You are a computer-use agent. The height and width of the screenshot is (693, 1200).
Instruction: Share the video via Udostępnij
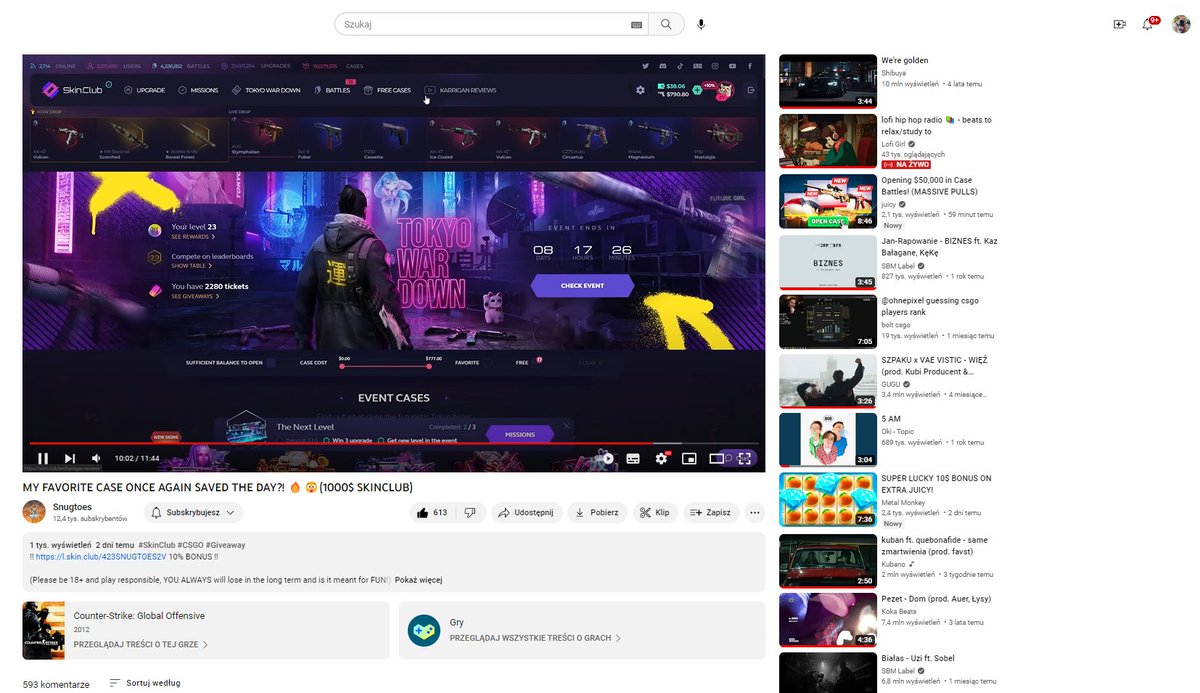pos(527,512)
